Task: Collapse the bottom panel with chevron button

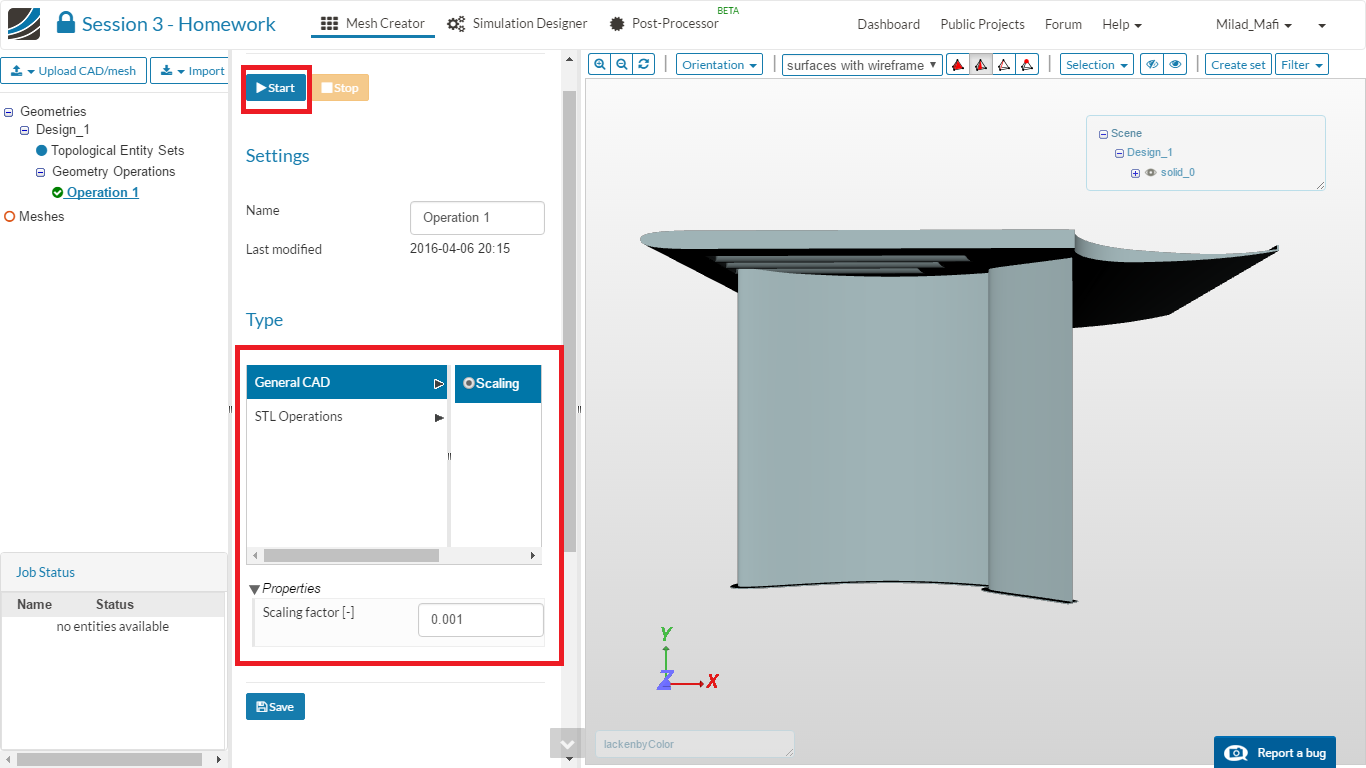Action: pyautogui.click(x=567, y=744)
